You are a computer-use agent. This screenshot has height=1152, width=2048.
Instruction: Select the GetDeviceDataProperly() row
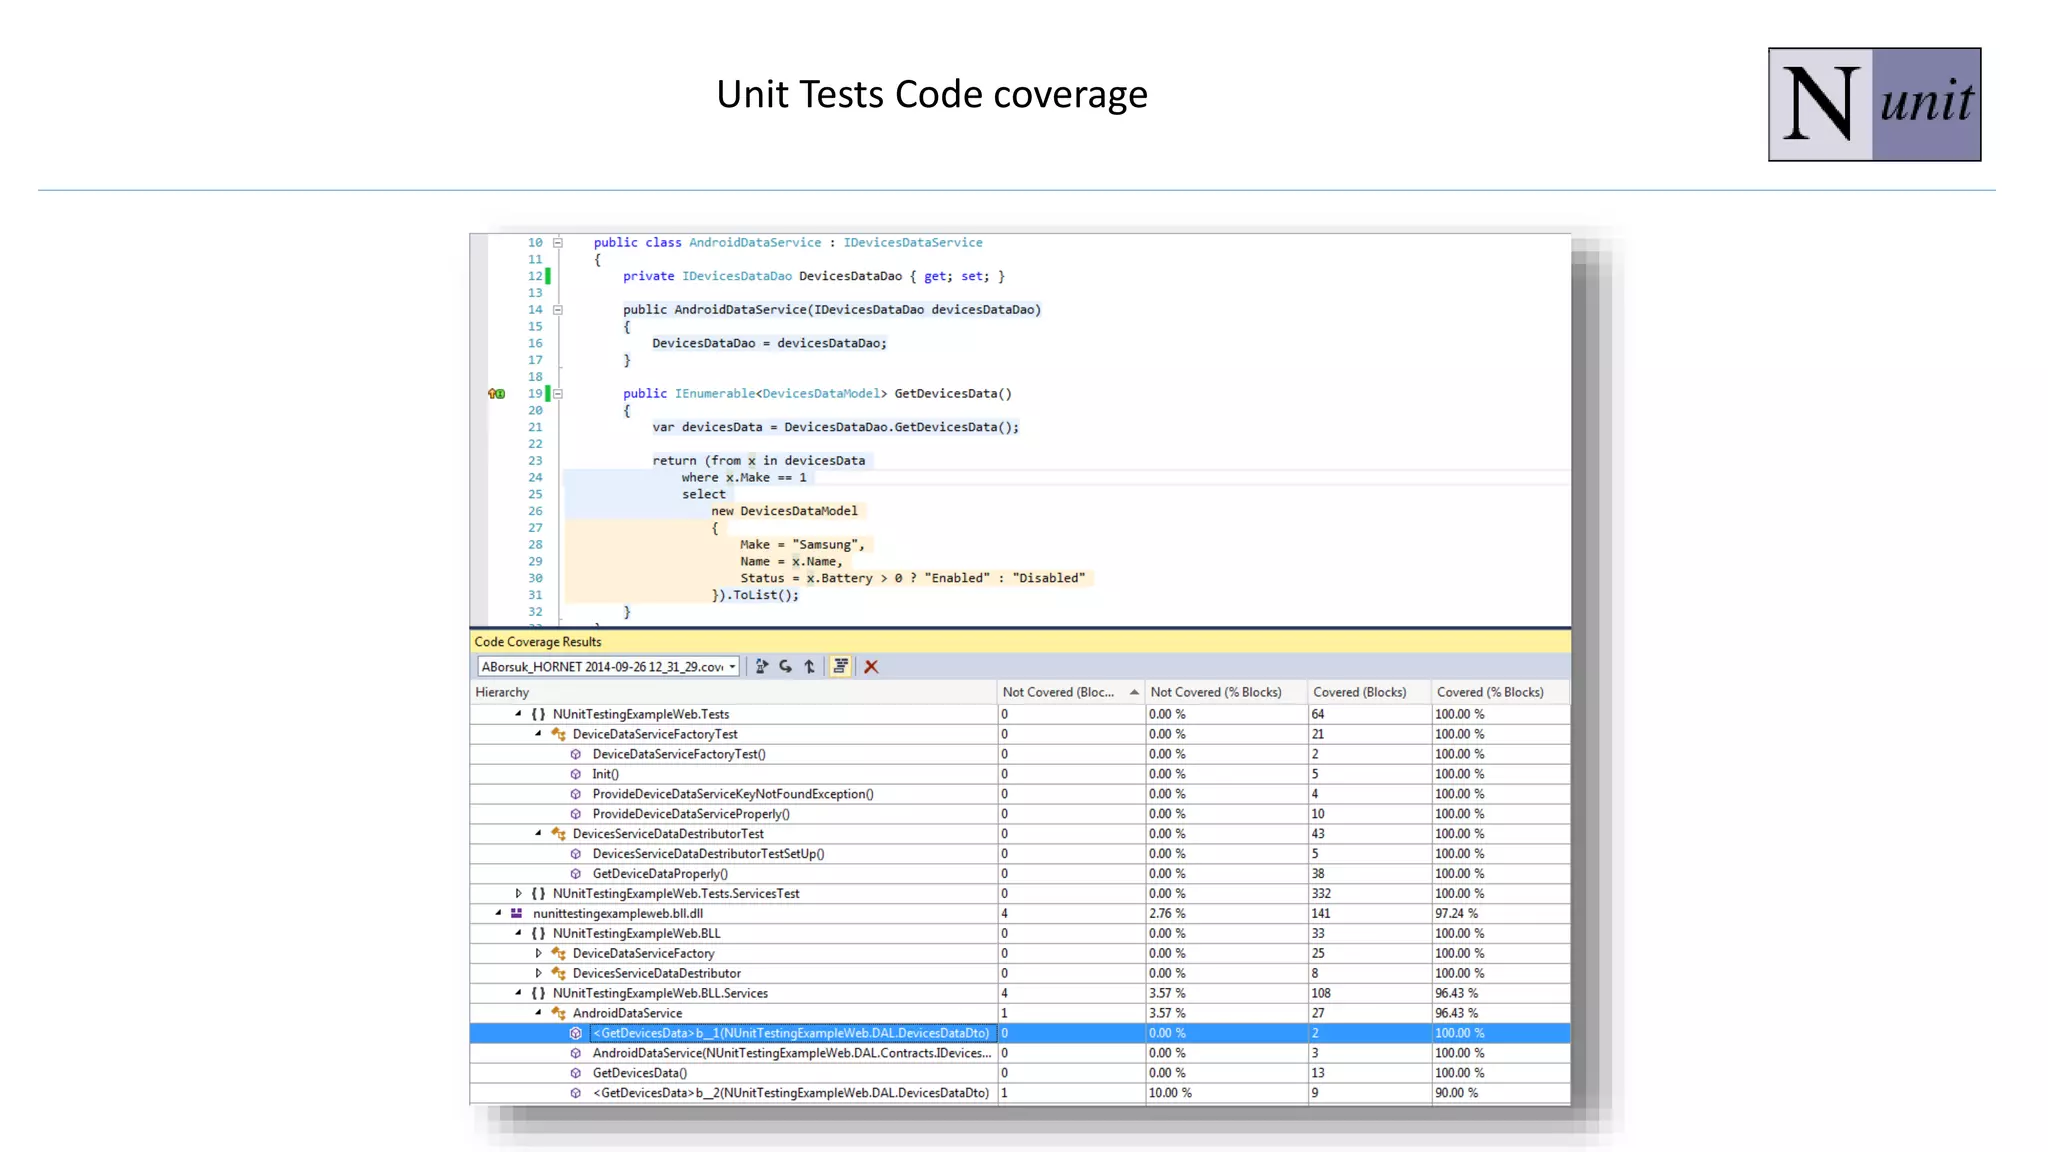[1020, 873]
